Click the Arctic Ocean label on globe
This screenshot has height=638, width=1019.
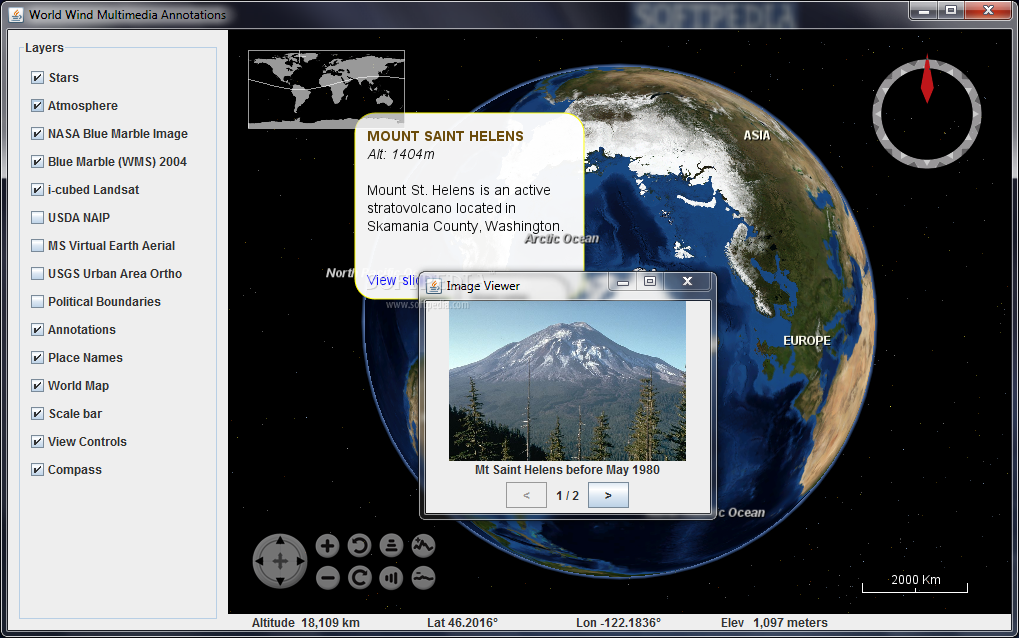click(x=562, y=239)
